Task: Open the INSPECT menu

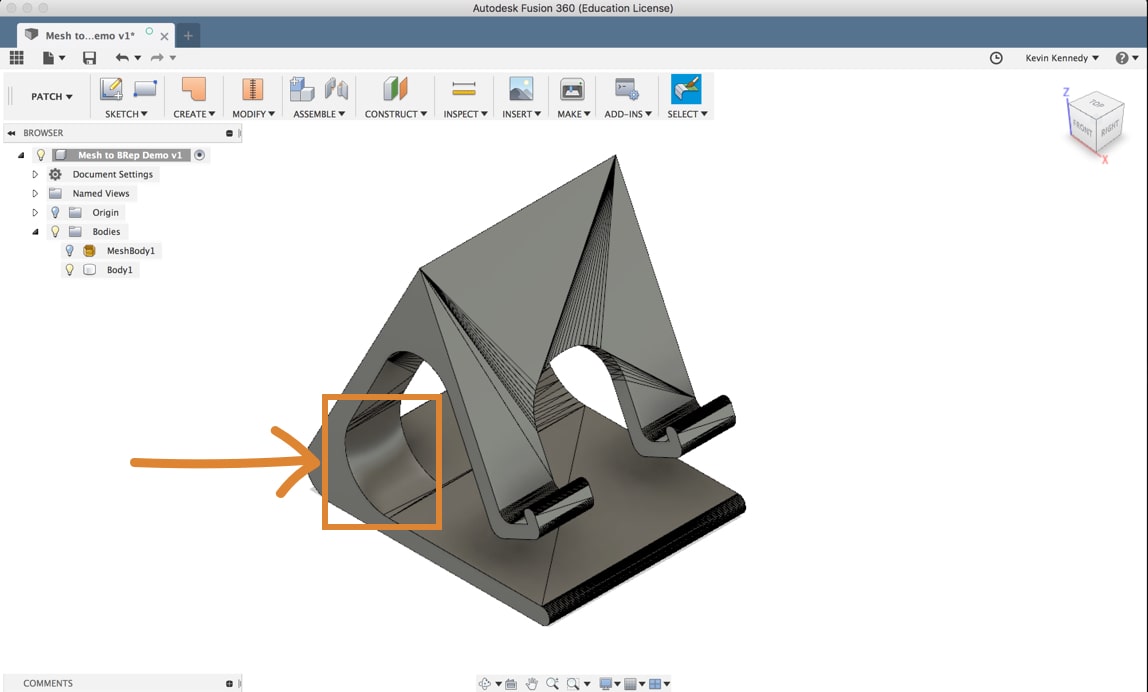Action: click(465, 114)
